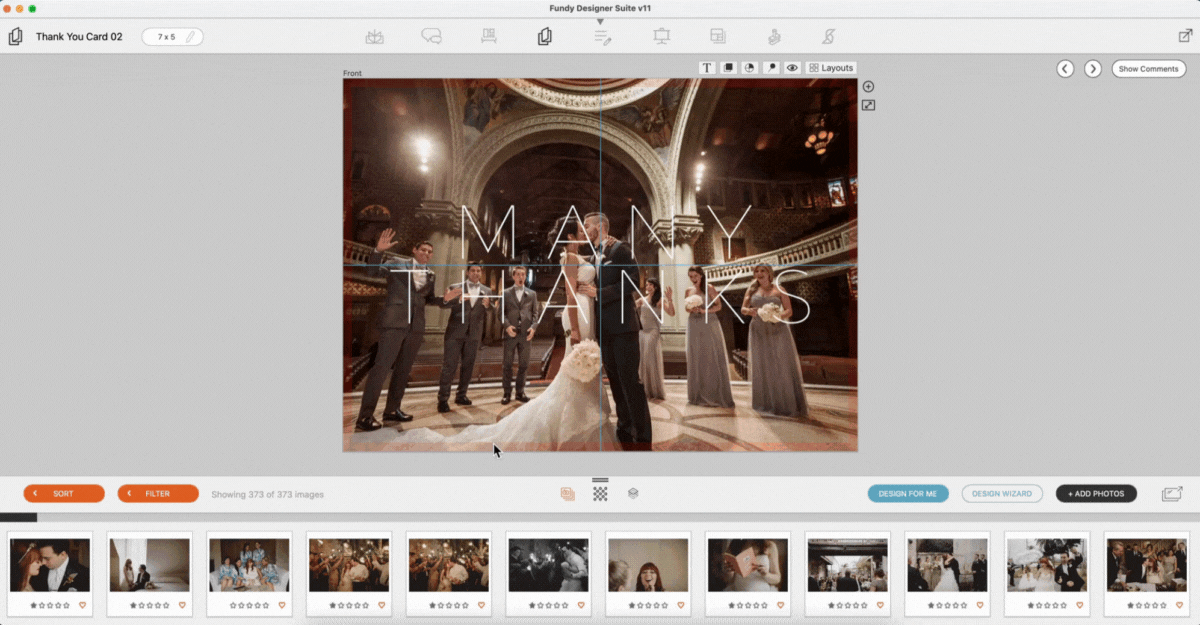
Task: Favorite the window couple photo with heart
Action: pos(182,606)
